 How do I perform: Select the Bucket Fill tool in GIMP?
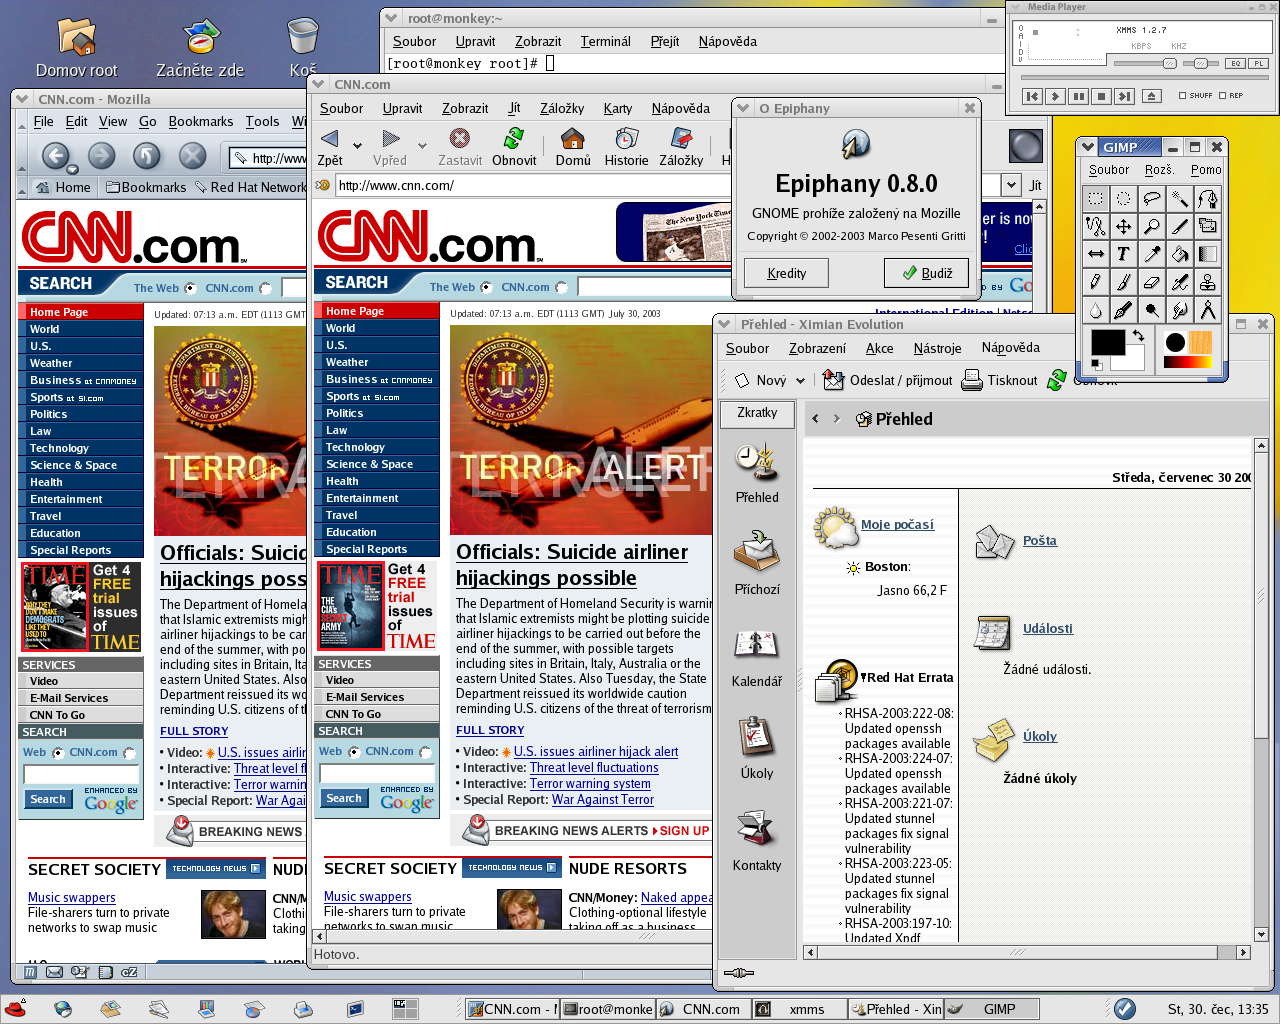coord(1180,254)
